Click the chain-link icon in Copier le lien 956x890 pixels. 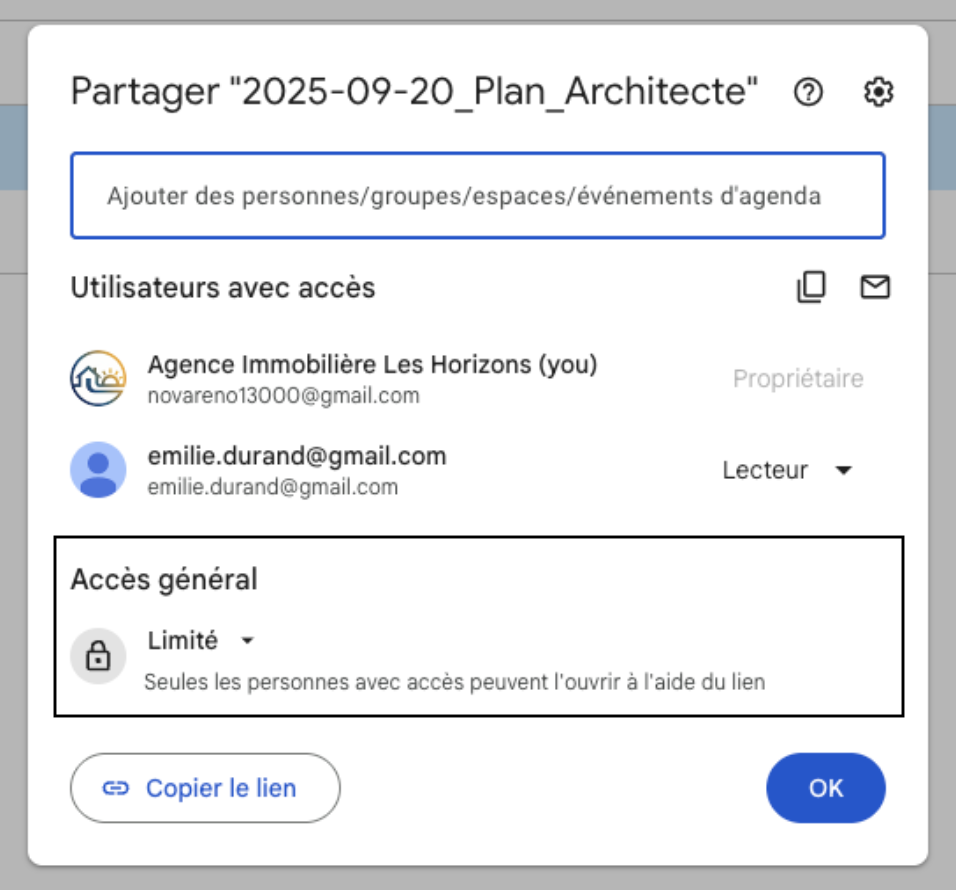pyautogui.click(x=116, y=788)
